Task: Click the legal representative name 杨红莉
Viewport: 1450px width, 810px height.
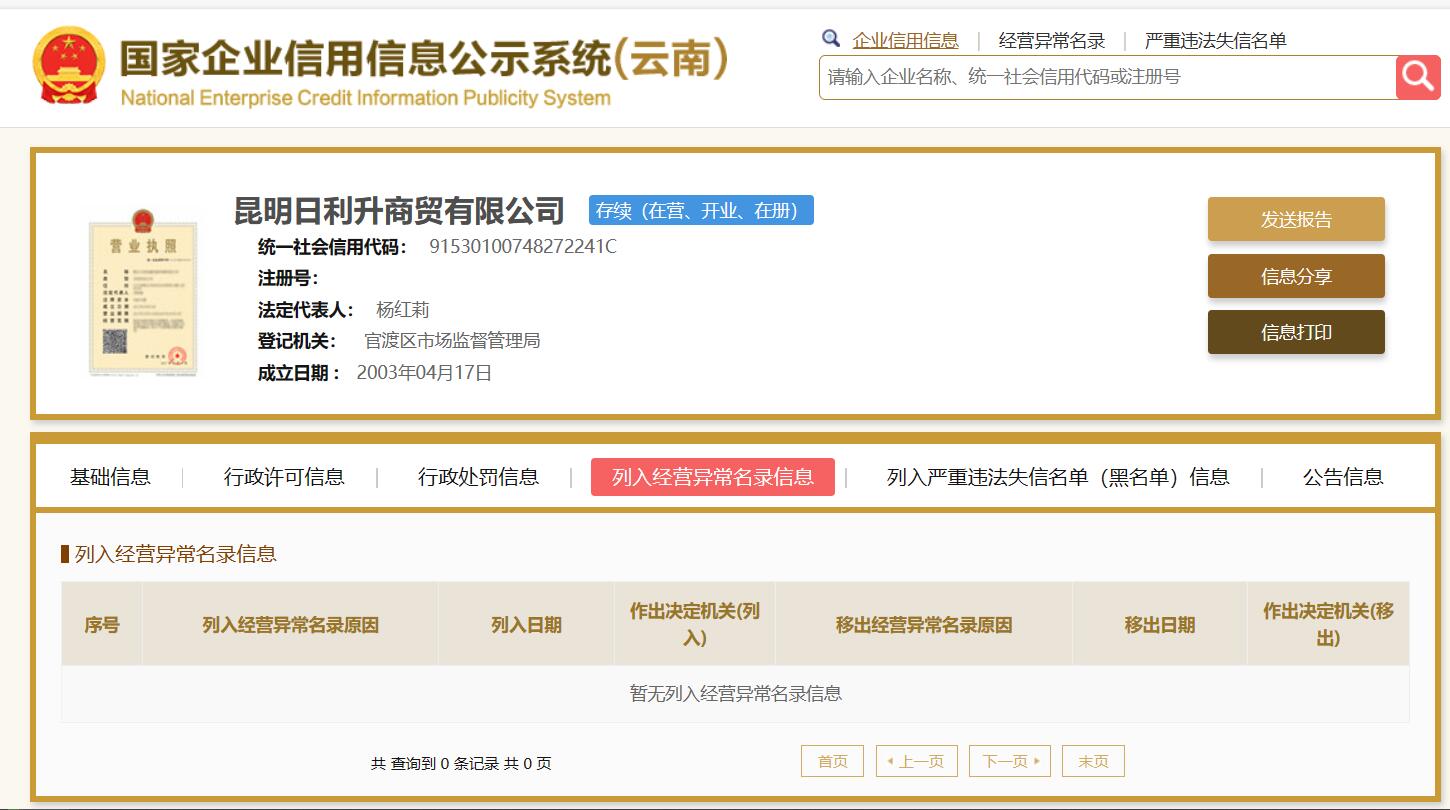Action: tap(402, 310)
